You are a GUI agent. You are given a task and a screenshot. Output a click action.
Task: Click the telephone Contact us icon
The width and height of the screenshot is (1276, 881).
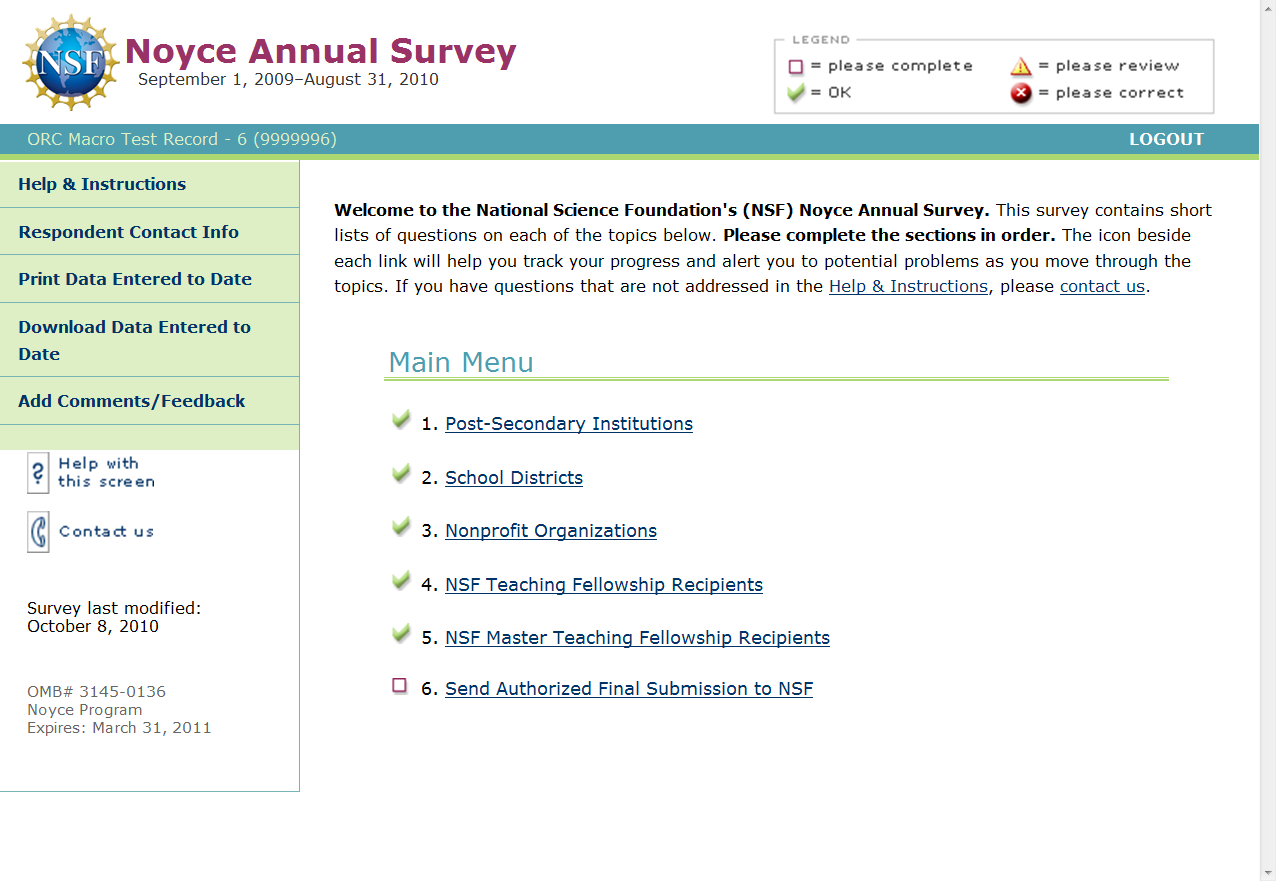38,532
